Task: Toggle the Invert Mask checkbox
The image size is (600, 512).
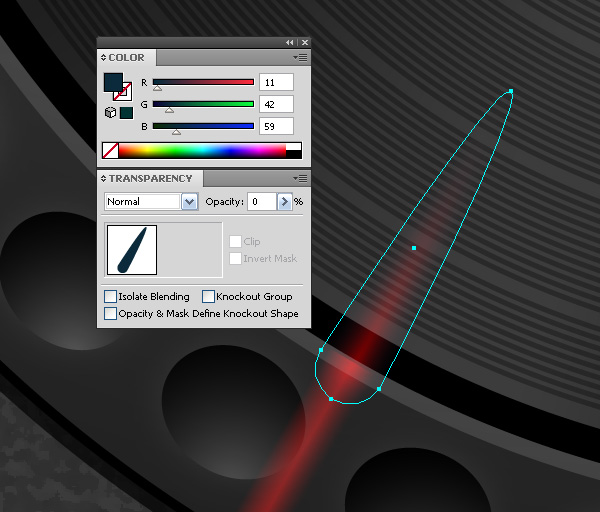Action: point(235,259)
